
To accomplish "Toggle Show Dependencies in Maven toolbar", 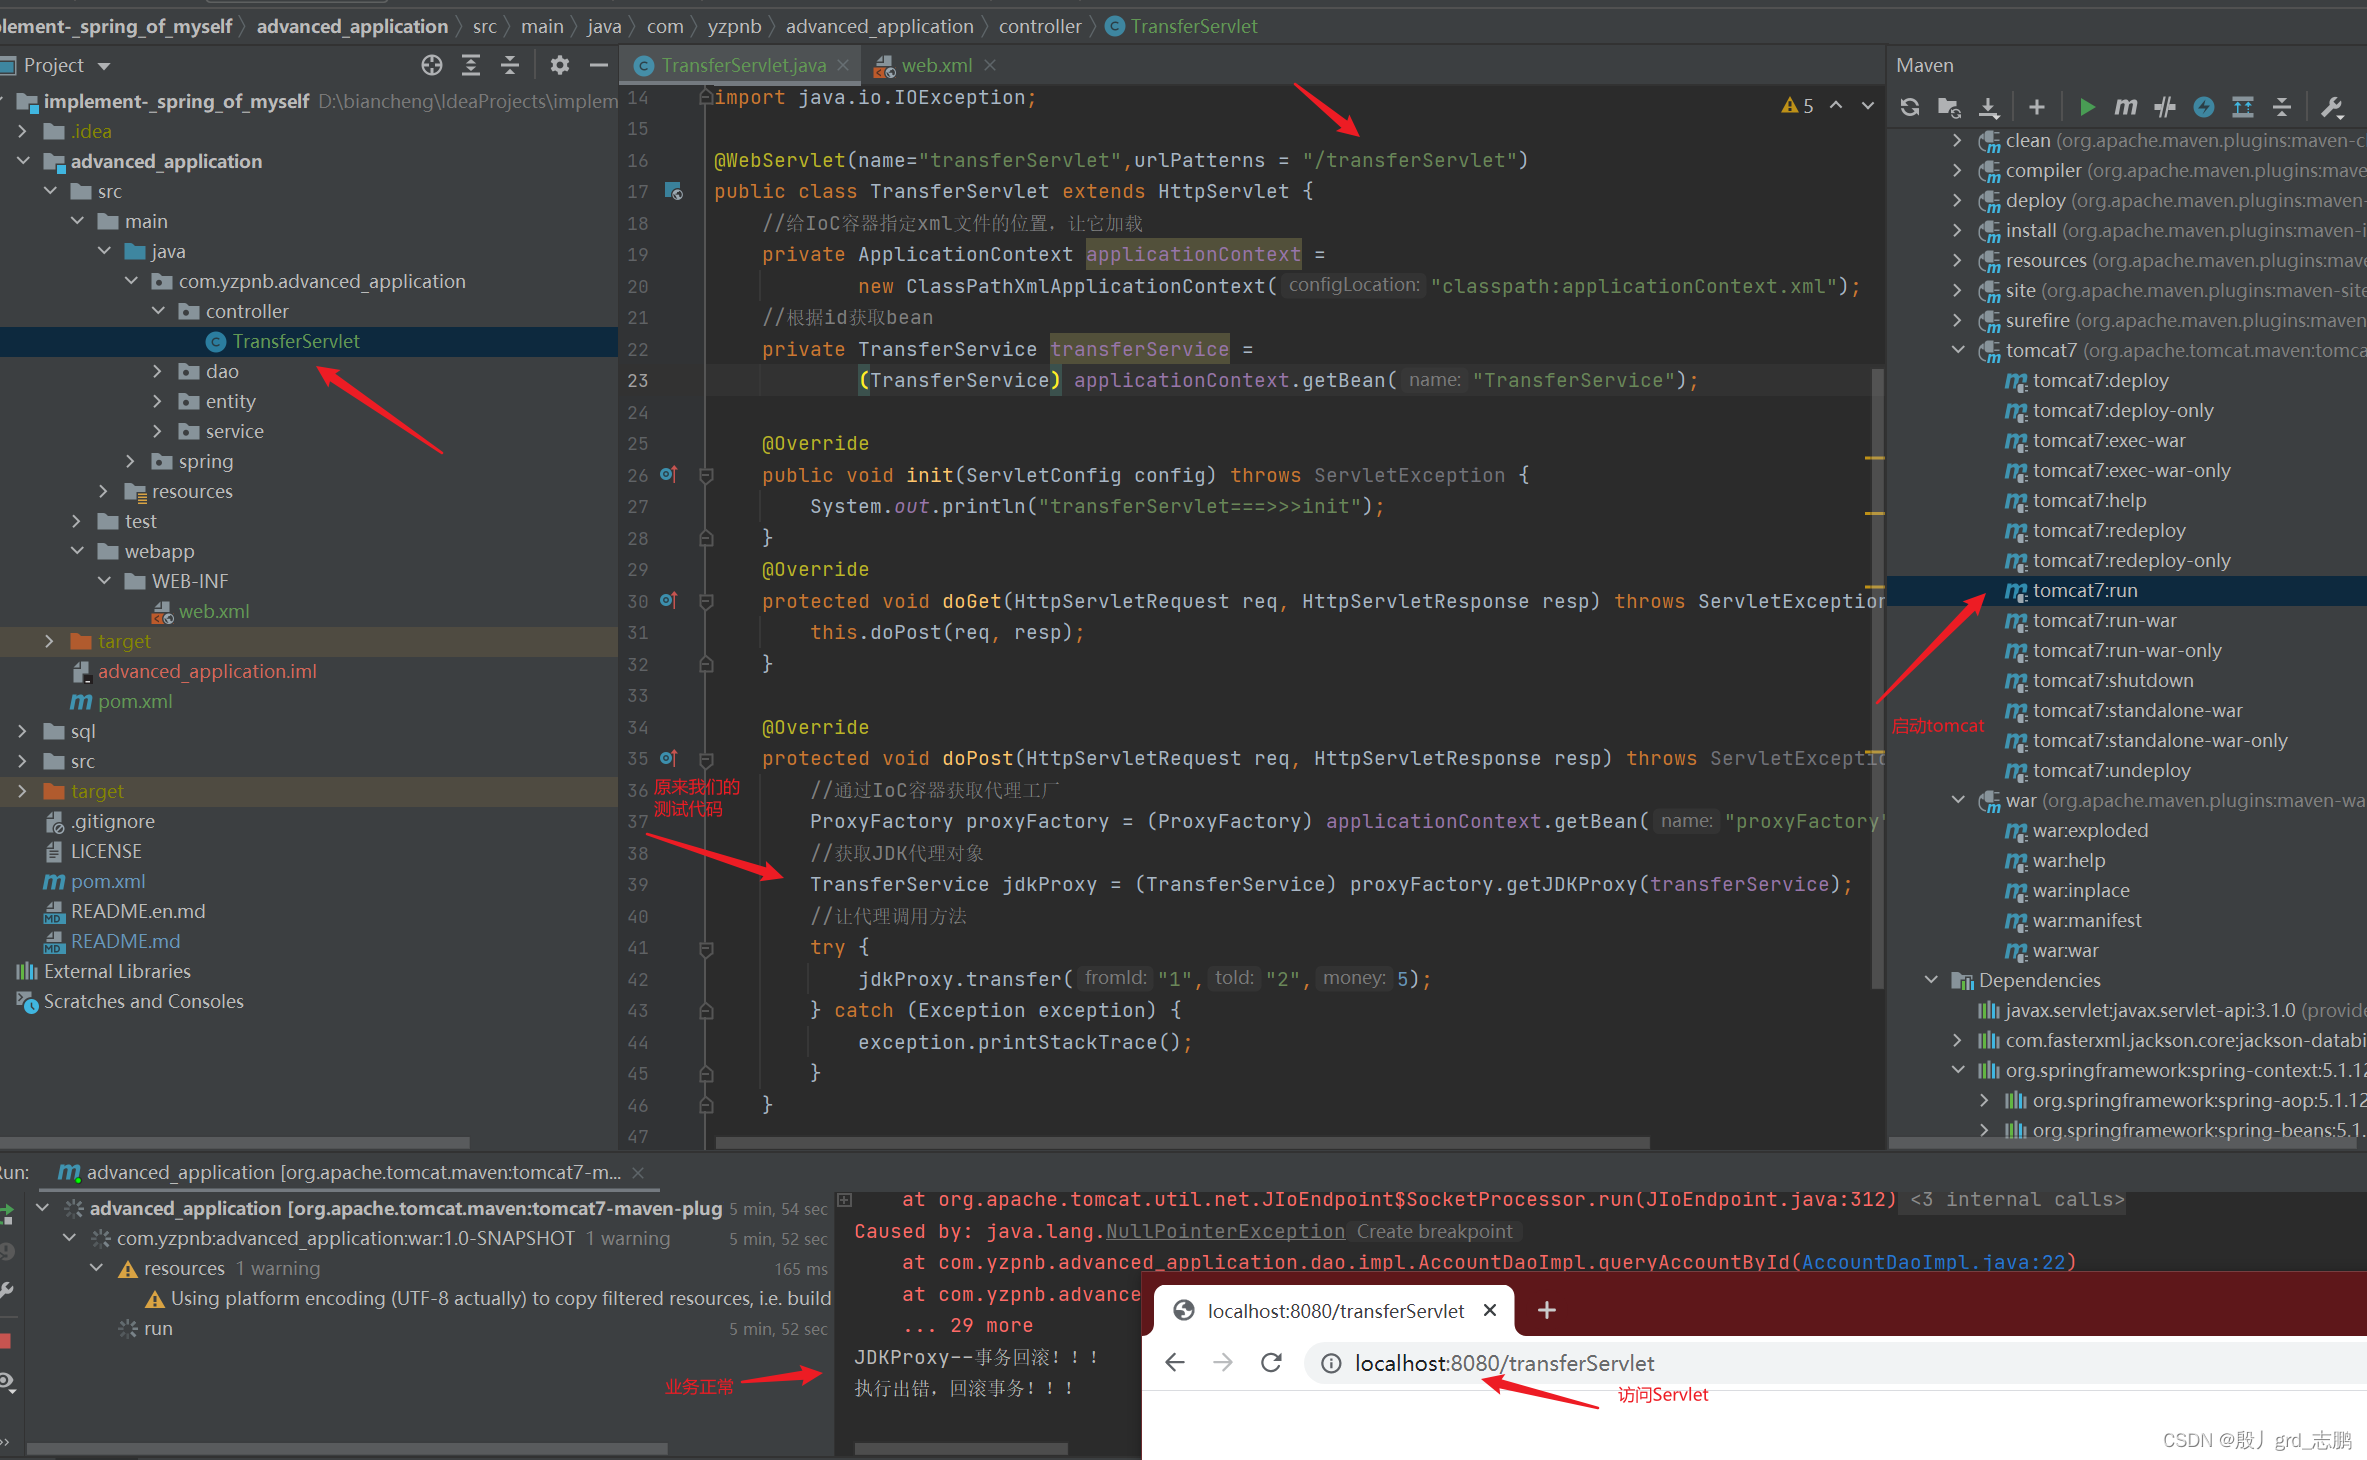I will point(2243,107).
